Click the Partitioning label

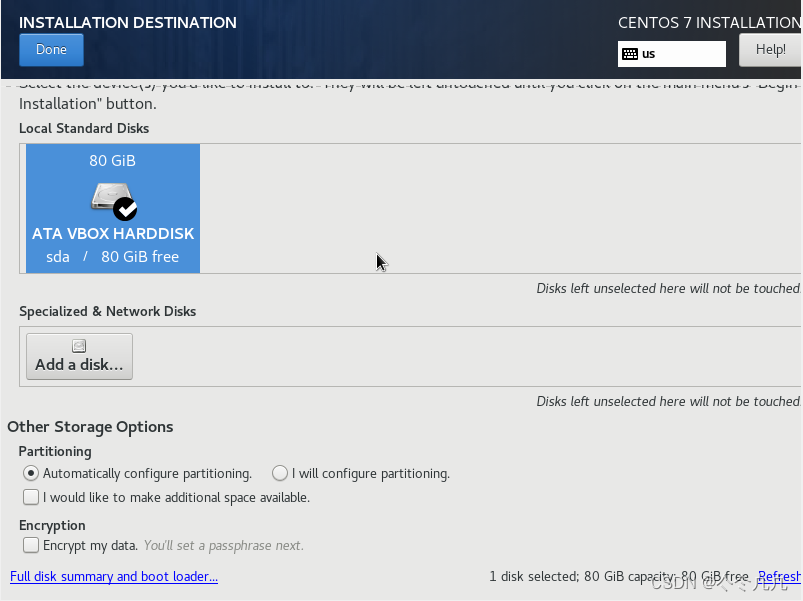(55, 451)
